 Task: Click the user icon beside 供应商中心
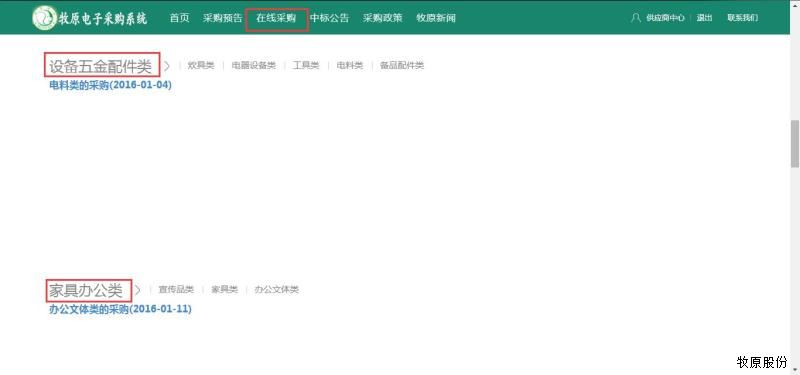point(636,18)
